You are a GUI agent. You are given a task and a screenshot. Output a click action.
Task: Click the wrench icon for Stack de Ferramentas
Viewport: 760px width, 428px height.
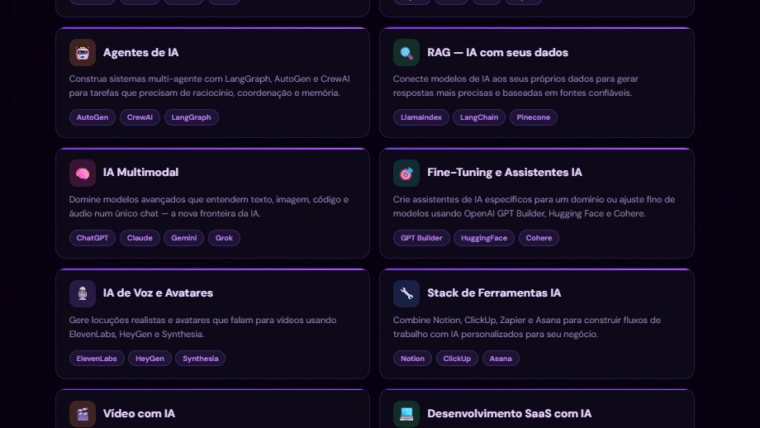(406, 293)
